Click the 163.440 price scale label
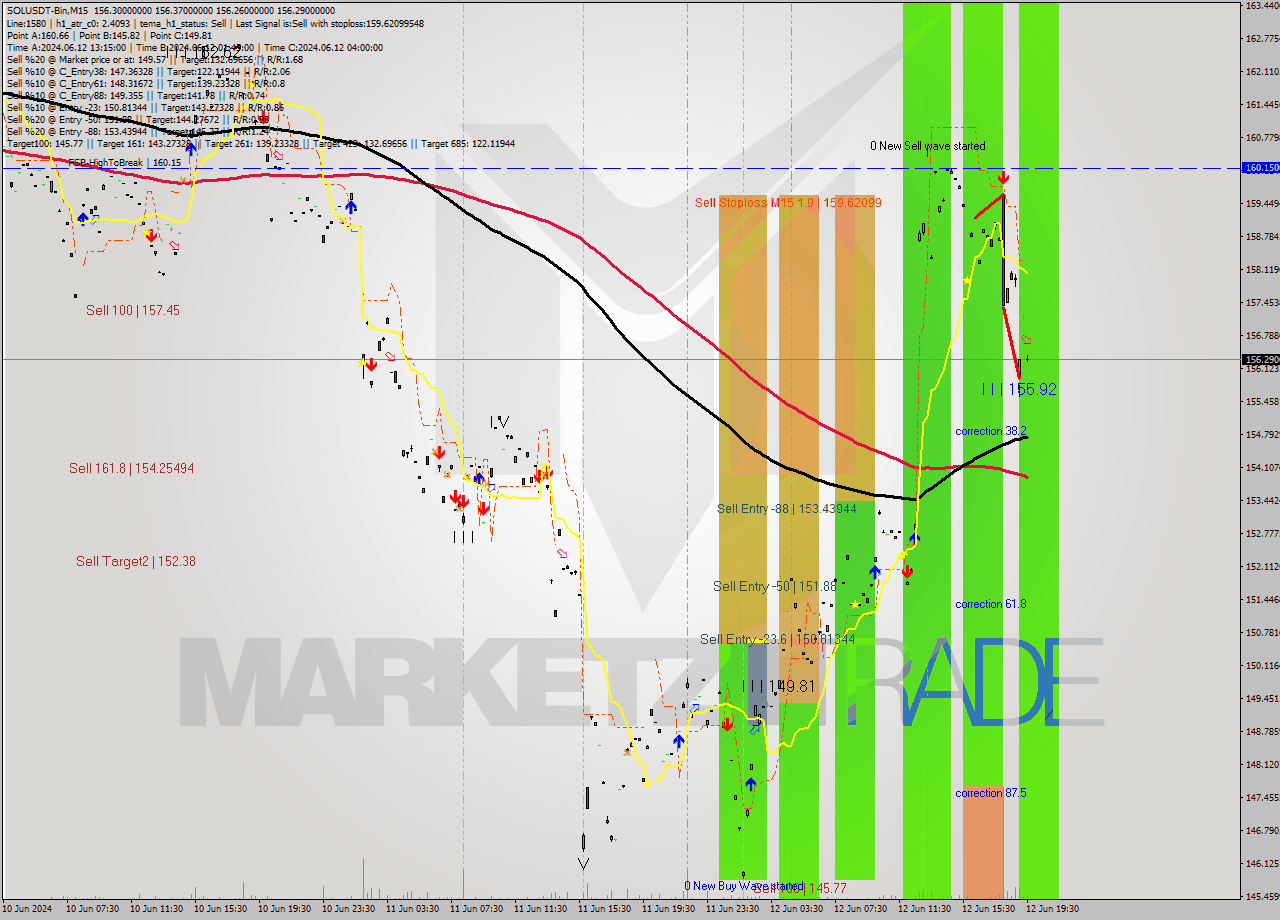 coord(1262,5)
